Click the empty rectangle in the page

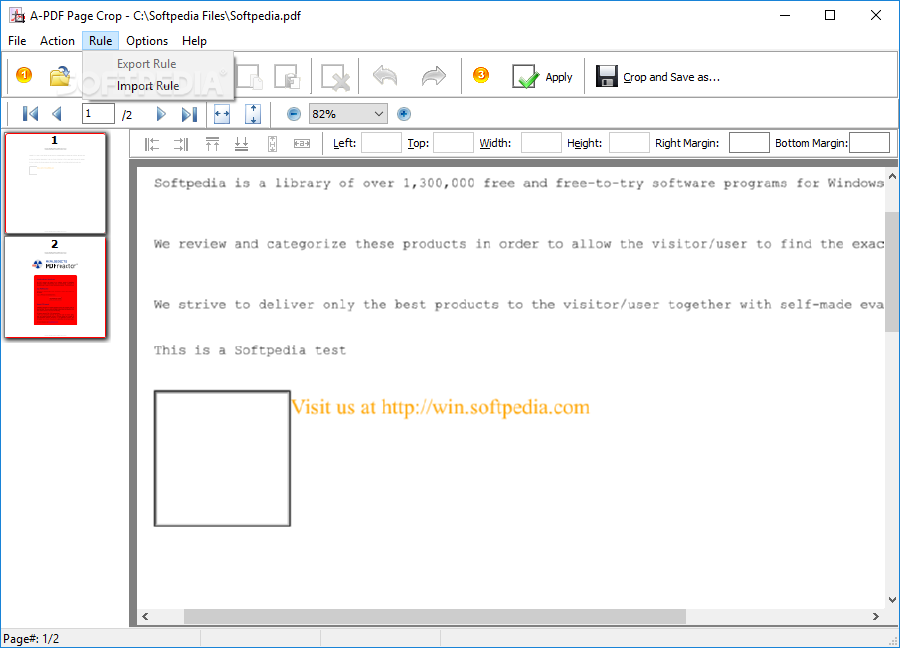[x=222, y=459]
